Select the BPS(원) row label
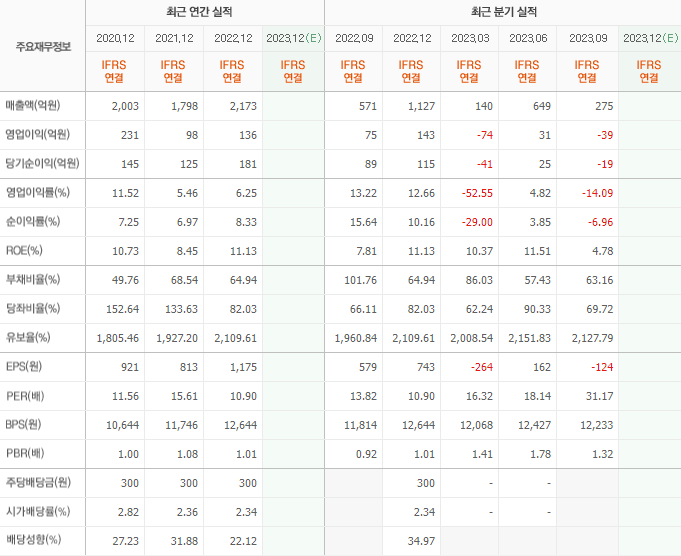 tap(23, 424)
